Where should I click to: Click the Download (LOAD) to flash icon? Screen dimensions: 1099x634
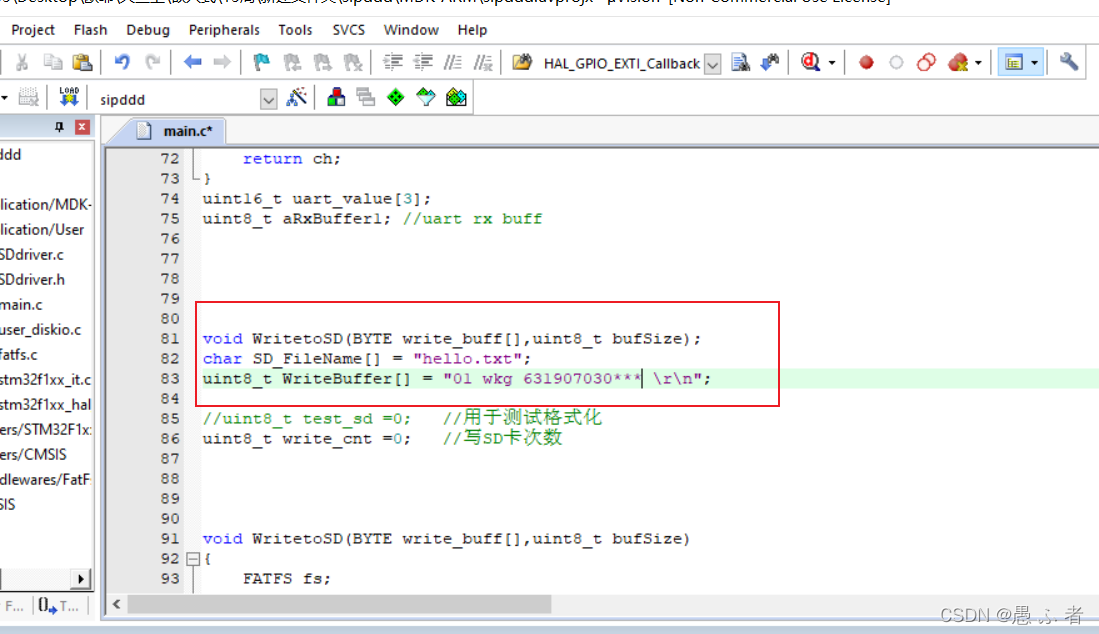(x=68, y=97)
